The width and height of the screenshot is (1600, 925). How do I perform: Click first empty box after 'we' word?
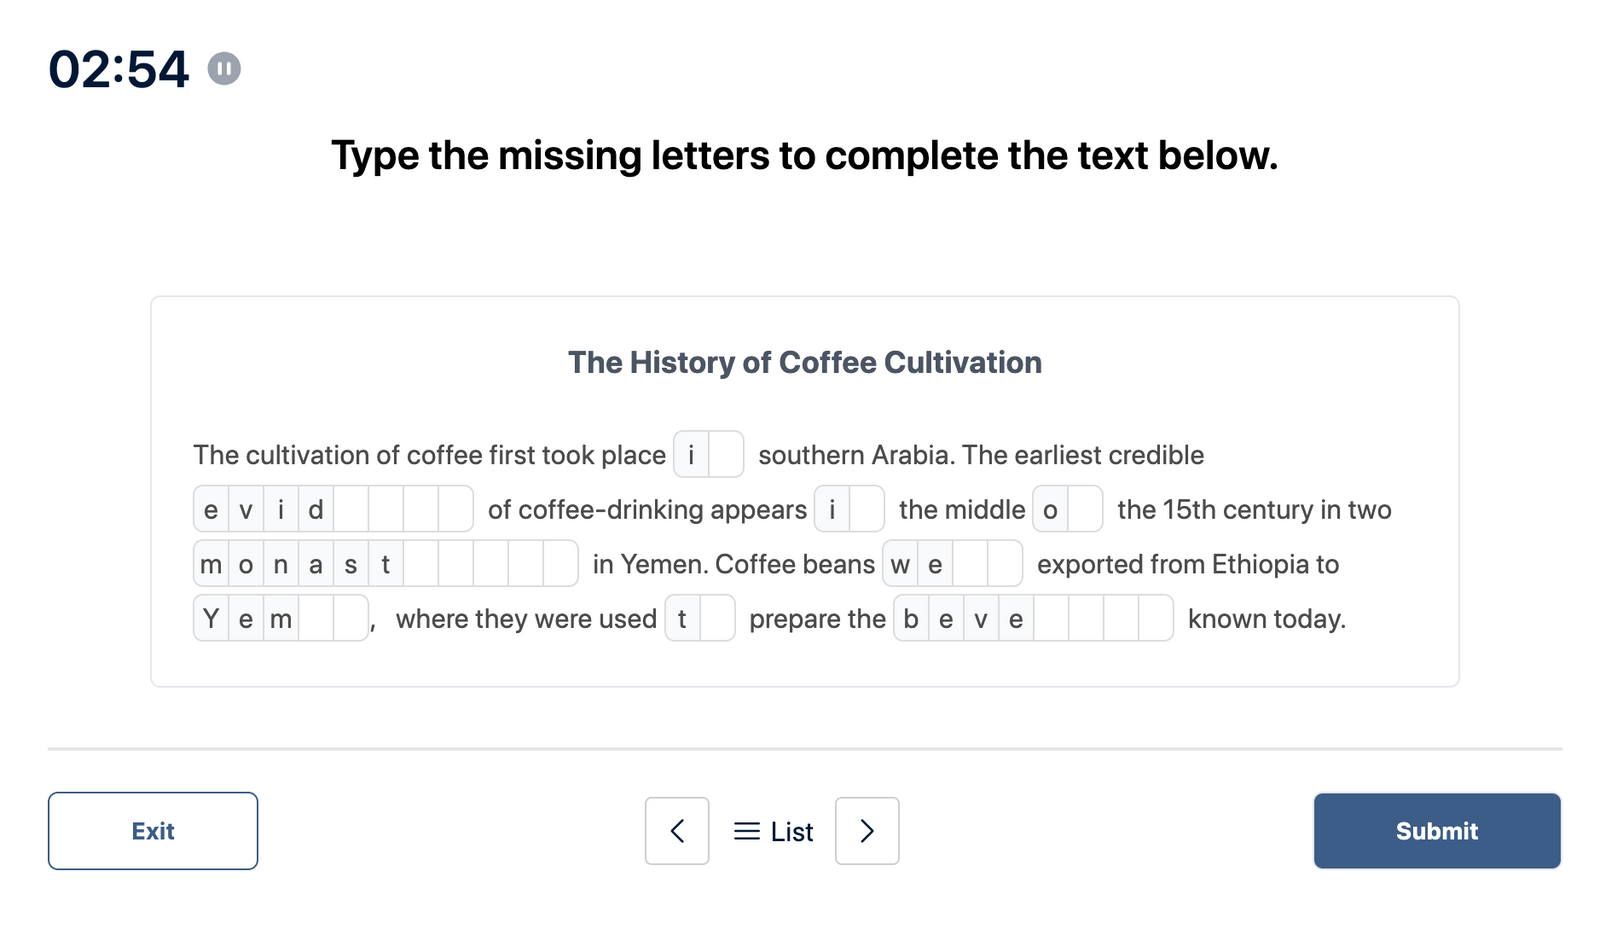tap(970, 565)
